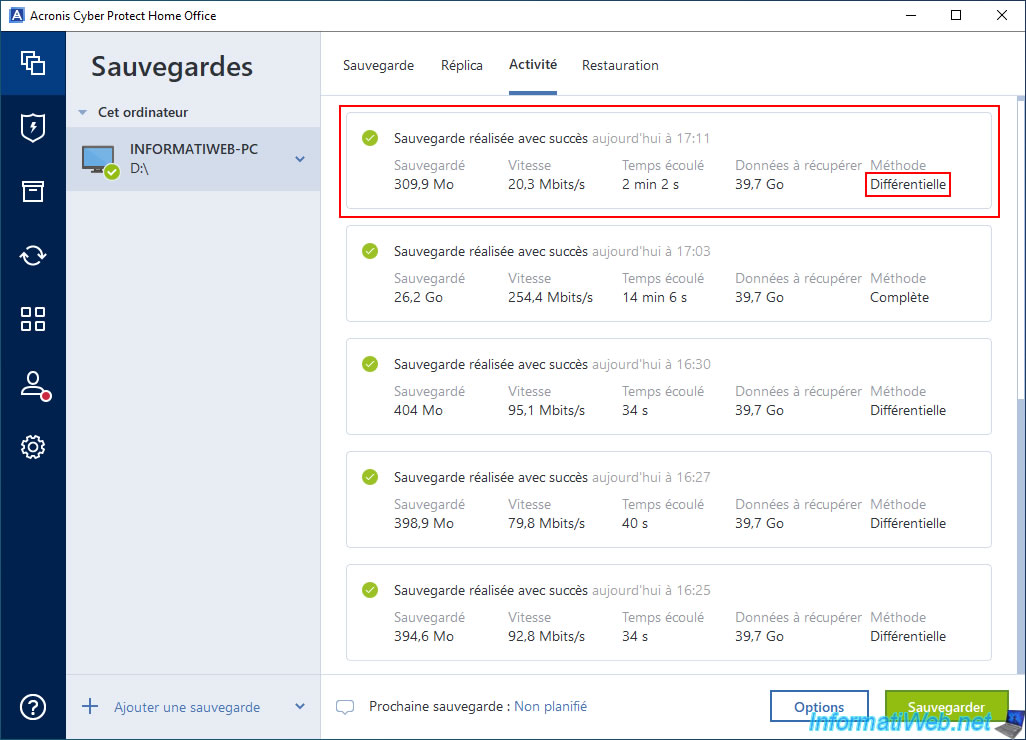Screen dimensions: 1026x740
Task: Open the Ajouter une sauvegarde dropdown arrow
Action: coord(300,707)
